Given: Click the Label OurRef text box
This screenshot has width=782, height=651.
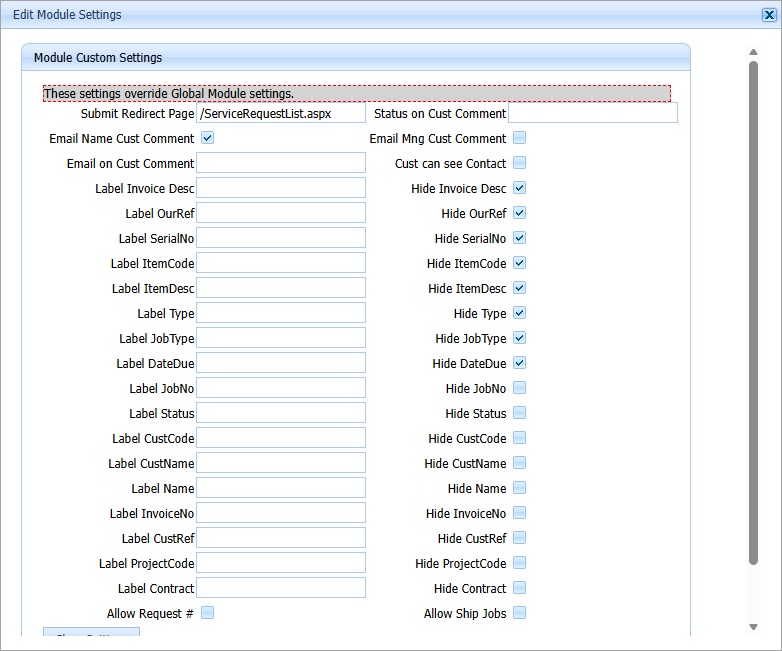Looking at the screenshot, I should [x=281, y=213].
